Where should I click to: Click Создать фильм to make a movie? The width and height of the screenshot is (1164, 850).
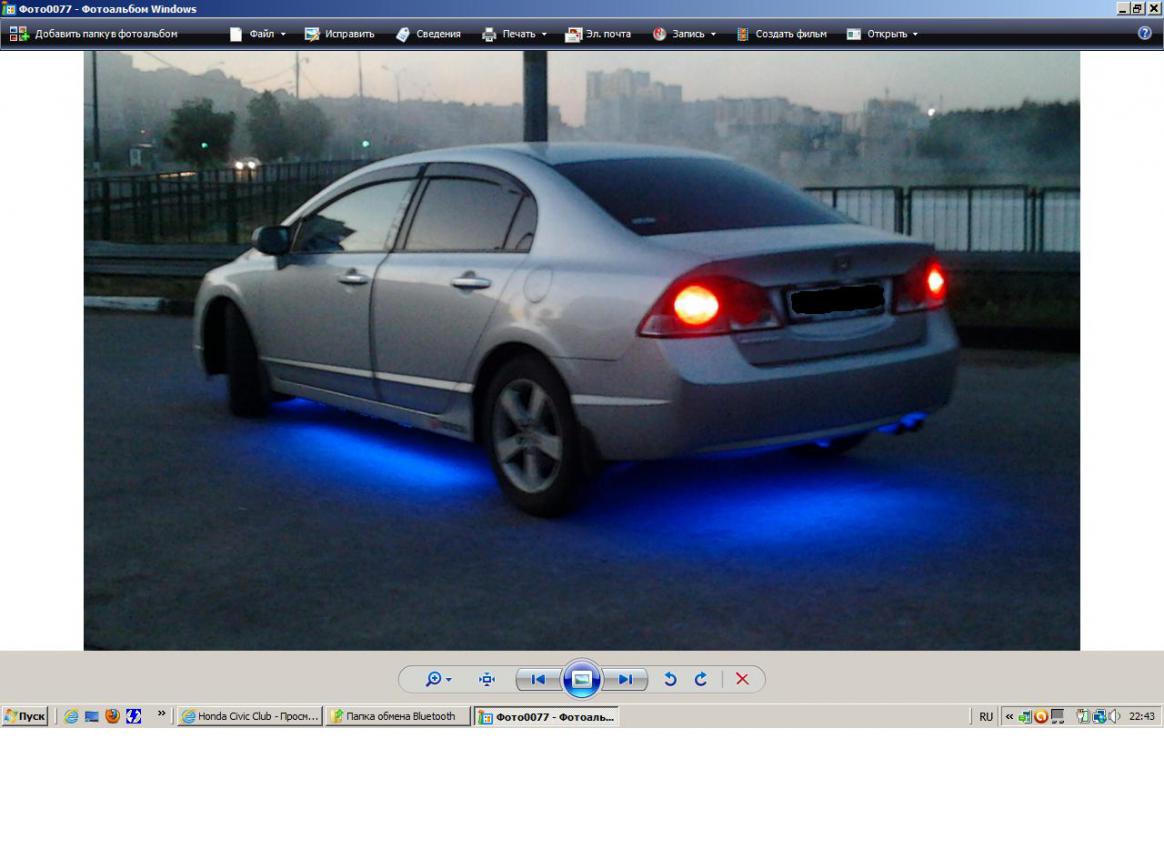pyautogui.click(x=782, y=34)
